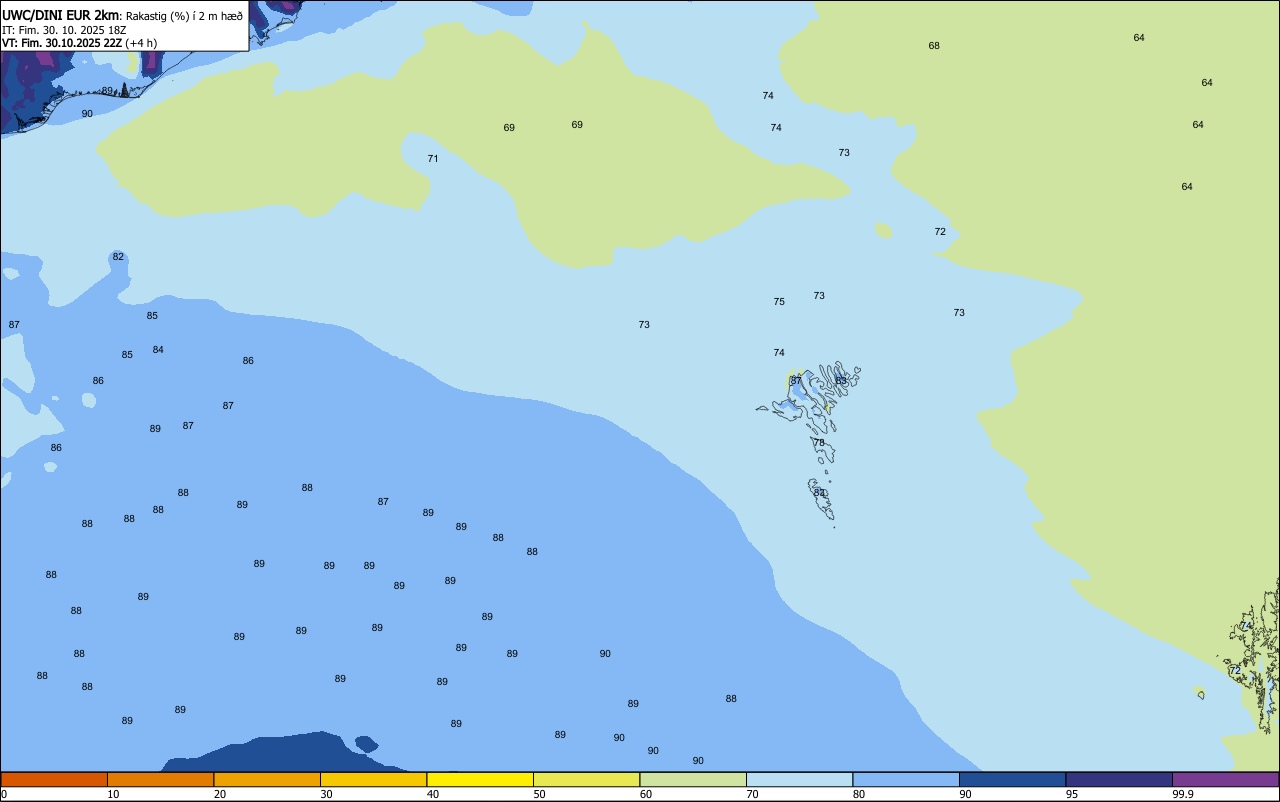1280x802 pixels.
Task: Click the 'Rakastig (%) í 2 m hæð' label
Action: 184,16
